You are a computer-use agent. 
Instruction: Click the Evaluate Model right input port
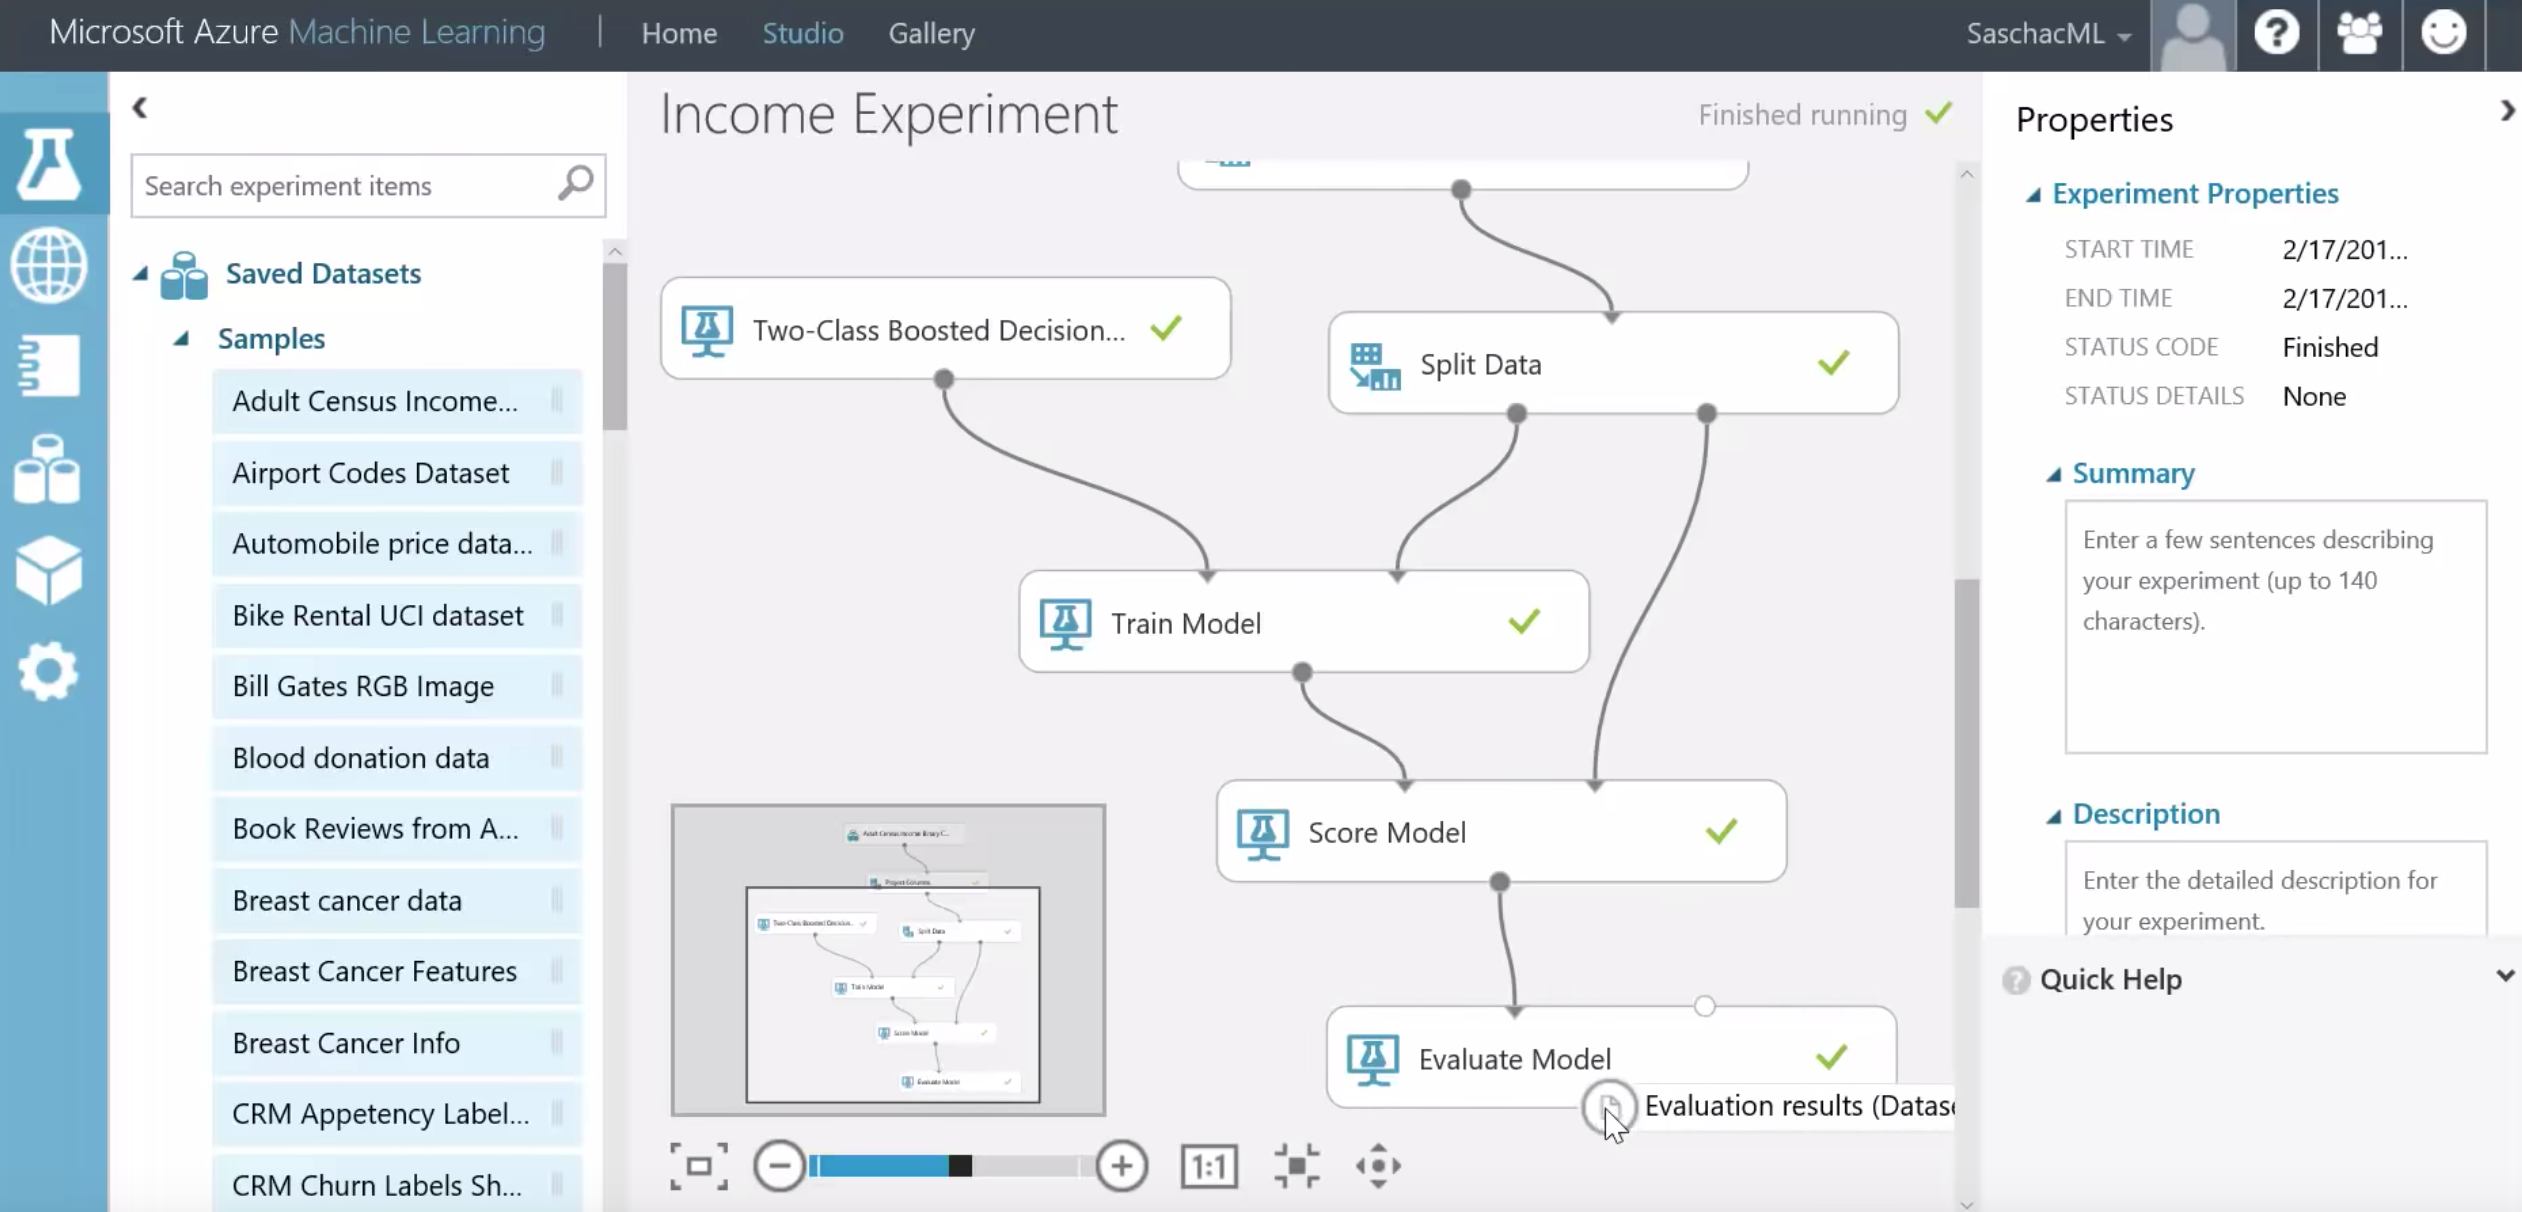coord(1705,1006)
